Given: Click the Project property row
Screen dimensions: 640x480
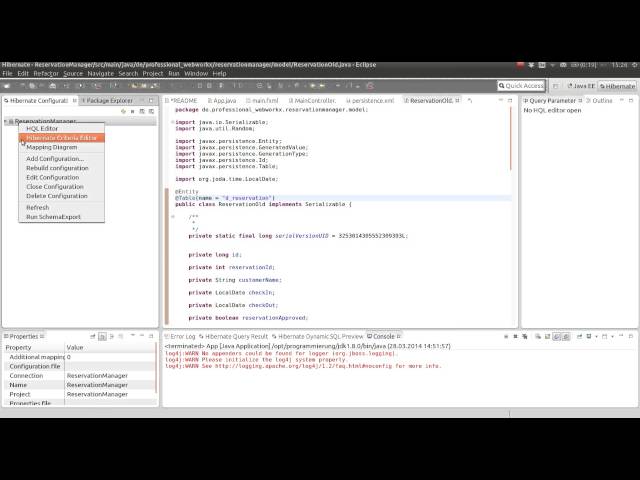Looking at the screenshot, I should (x=80, y=394).
